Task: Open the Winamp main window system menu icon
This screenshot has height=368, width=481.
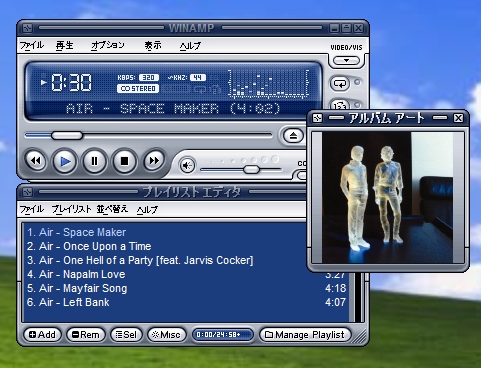Action: pyautogui.click(x=27, y=28)
